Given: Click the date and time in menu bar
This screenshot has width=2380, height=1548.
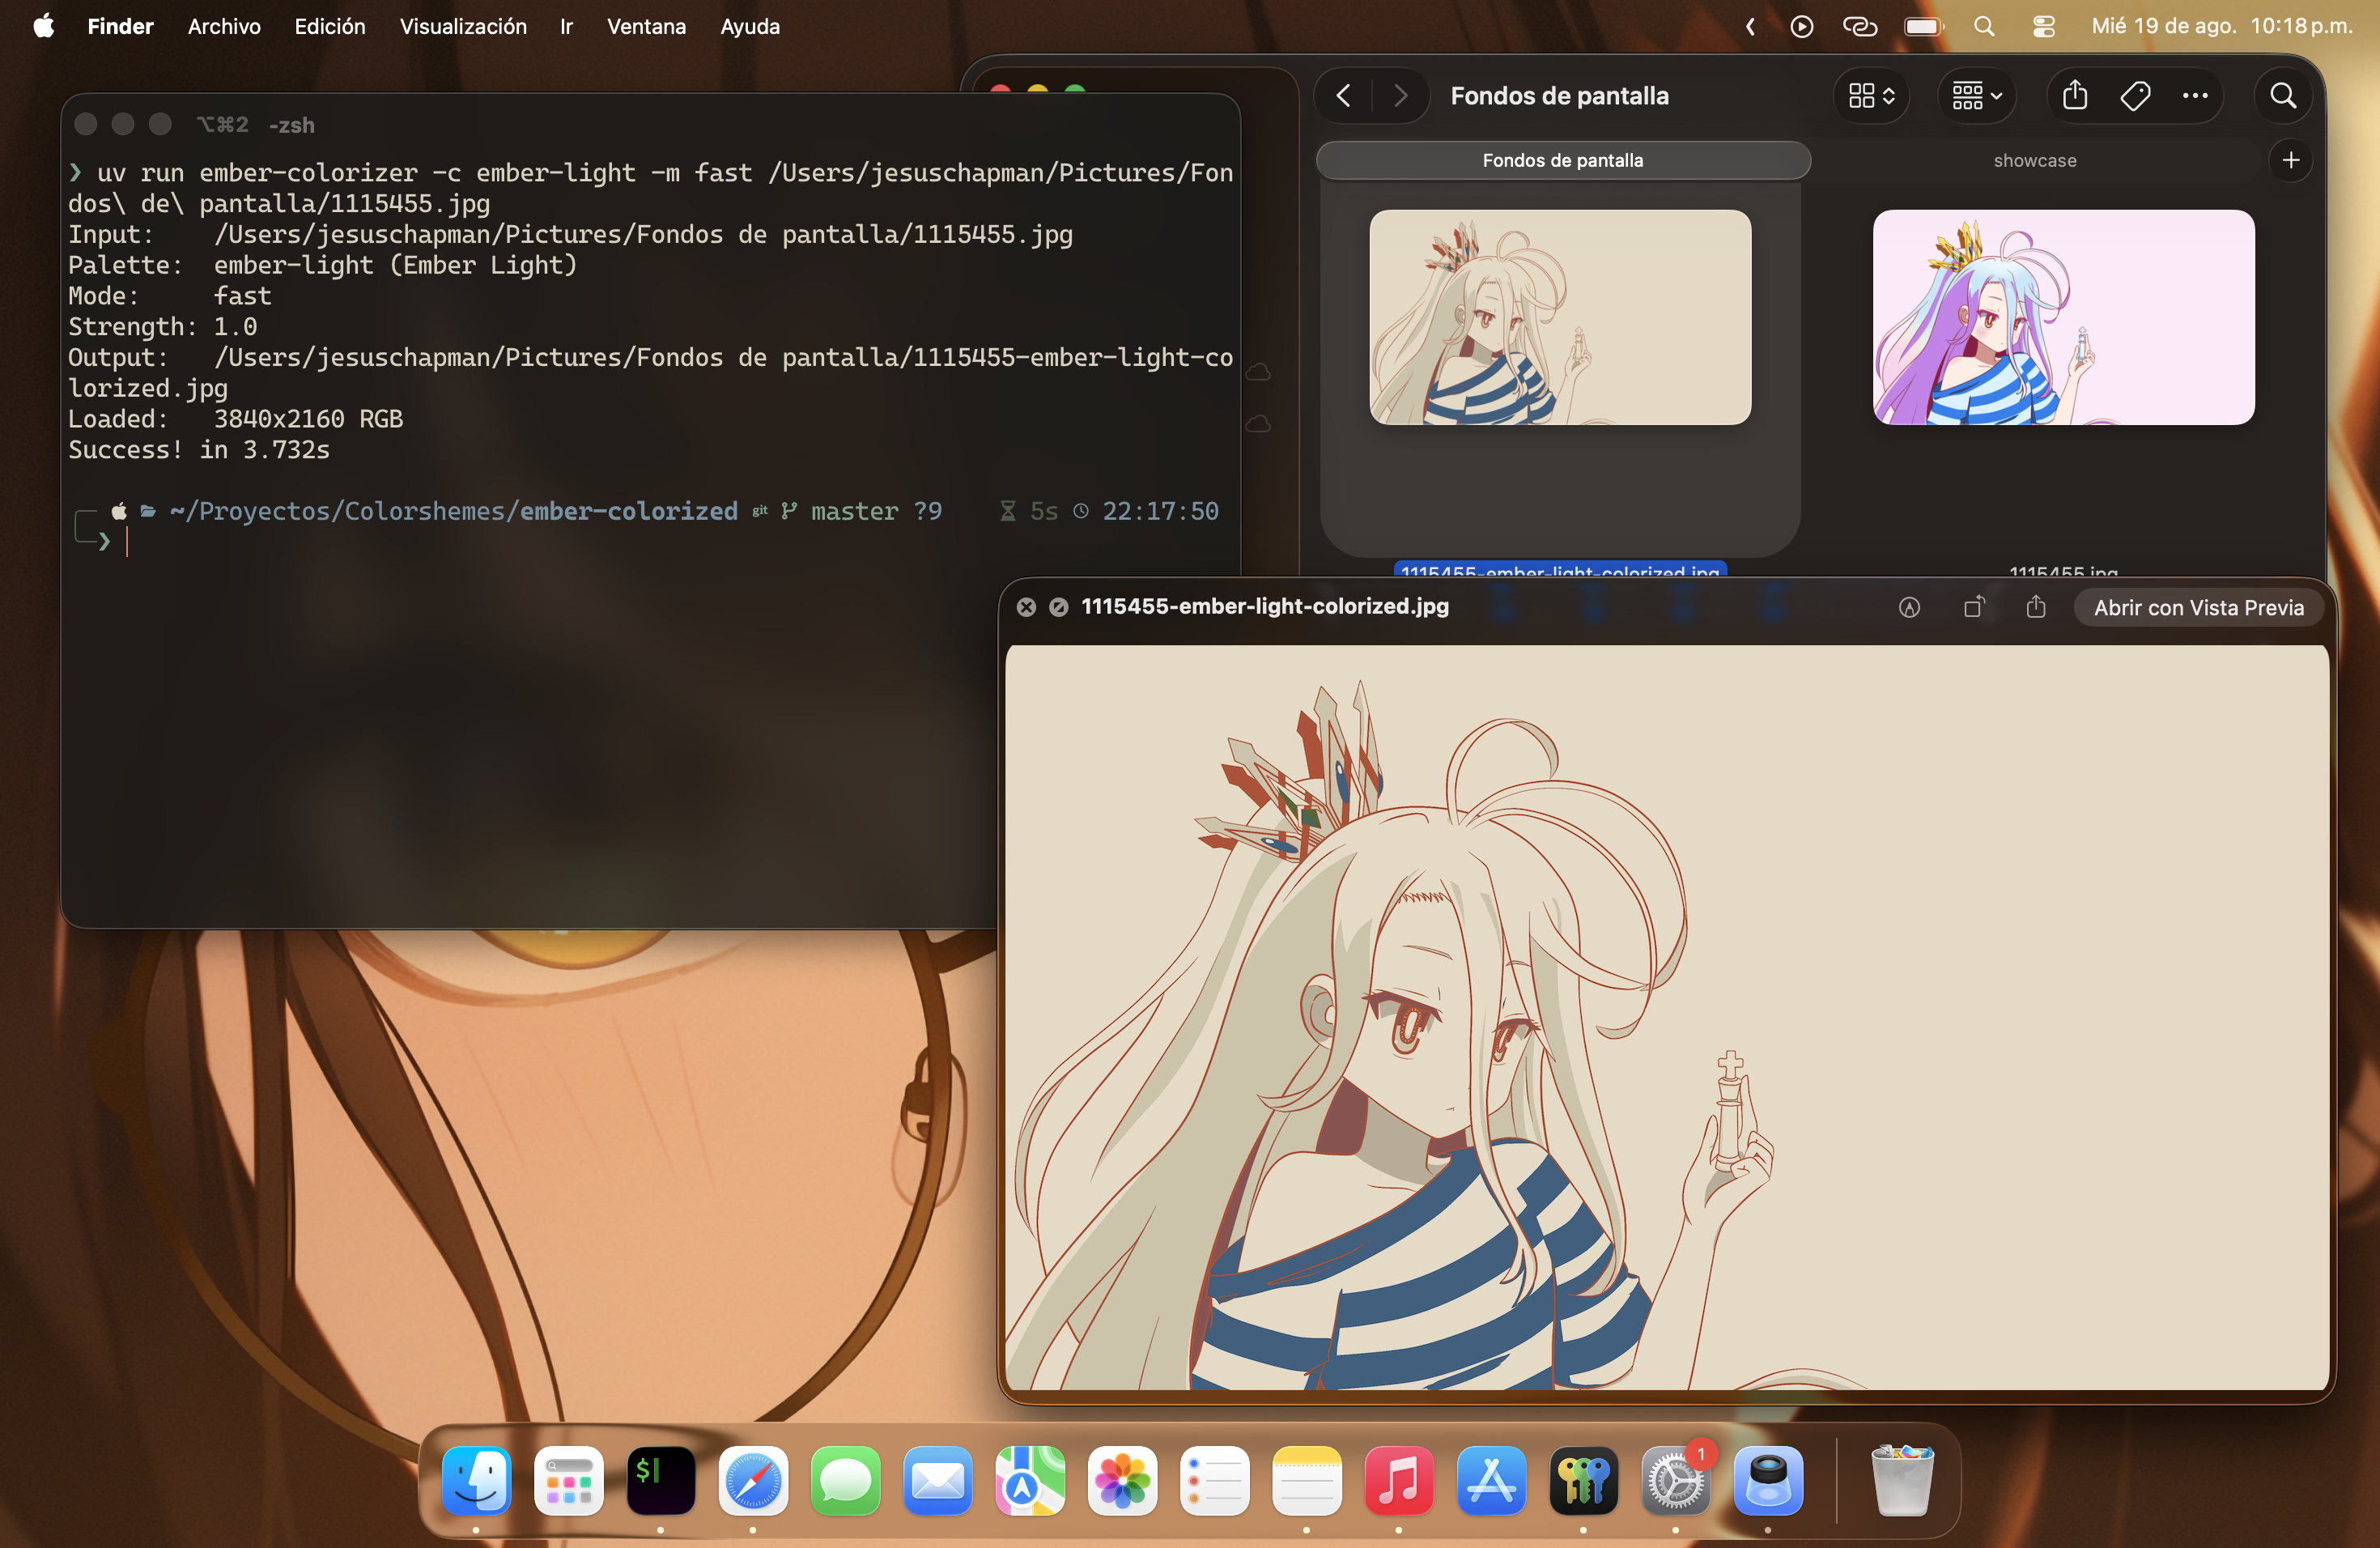Looking at the screenshot, I should pyautogui.click(x=2222, y=26).
